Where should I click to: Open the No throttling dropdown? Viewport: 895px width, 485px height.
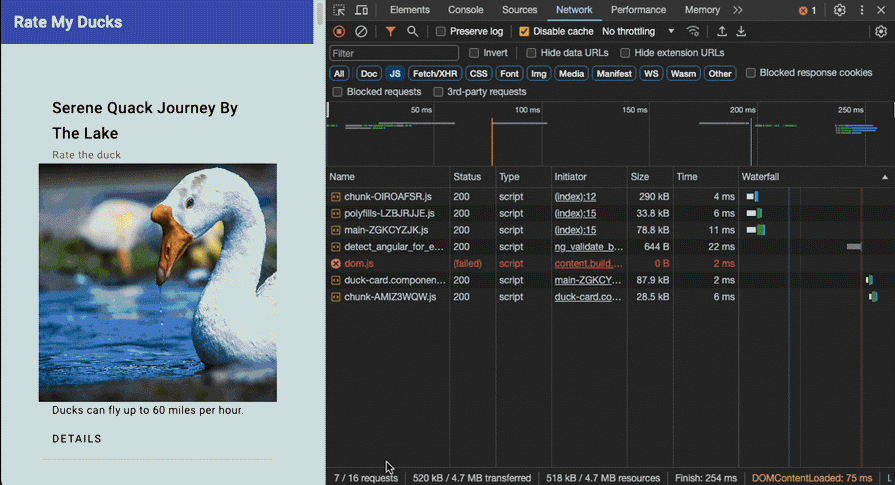(x=638, y=32)
